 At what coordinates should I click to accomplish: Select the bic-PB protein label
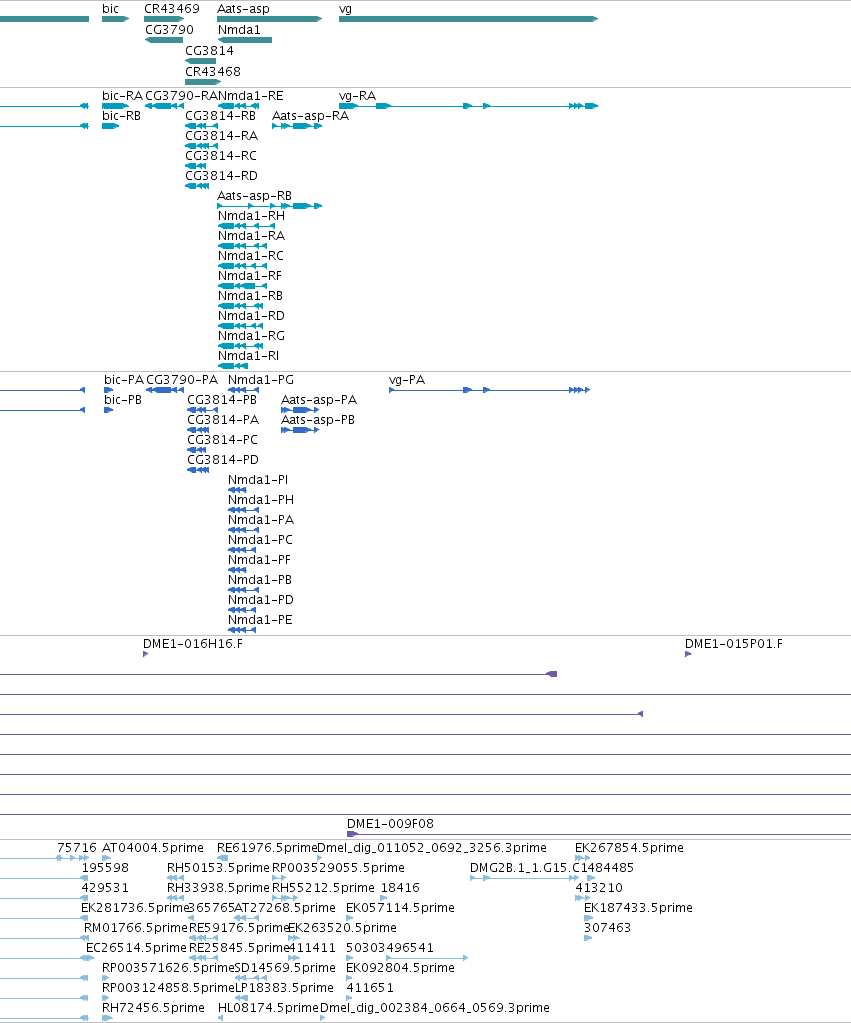click(x=123, y=400)
